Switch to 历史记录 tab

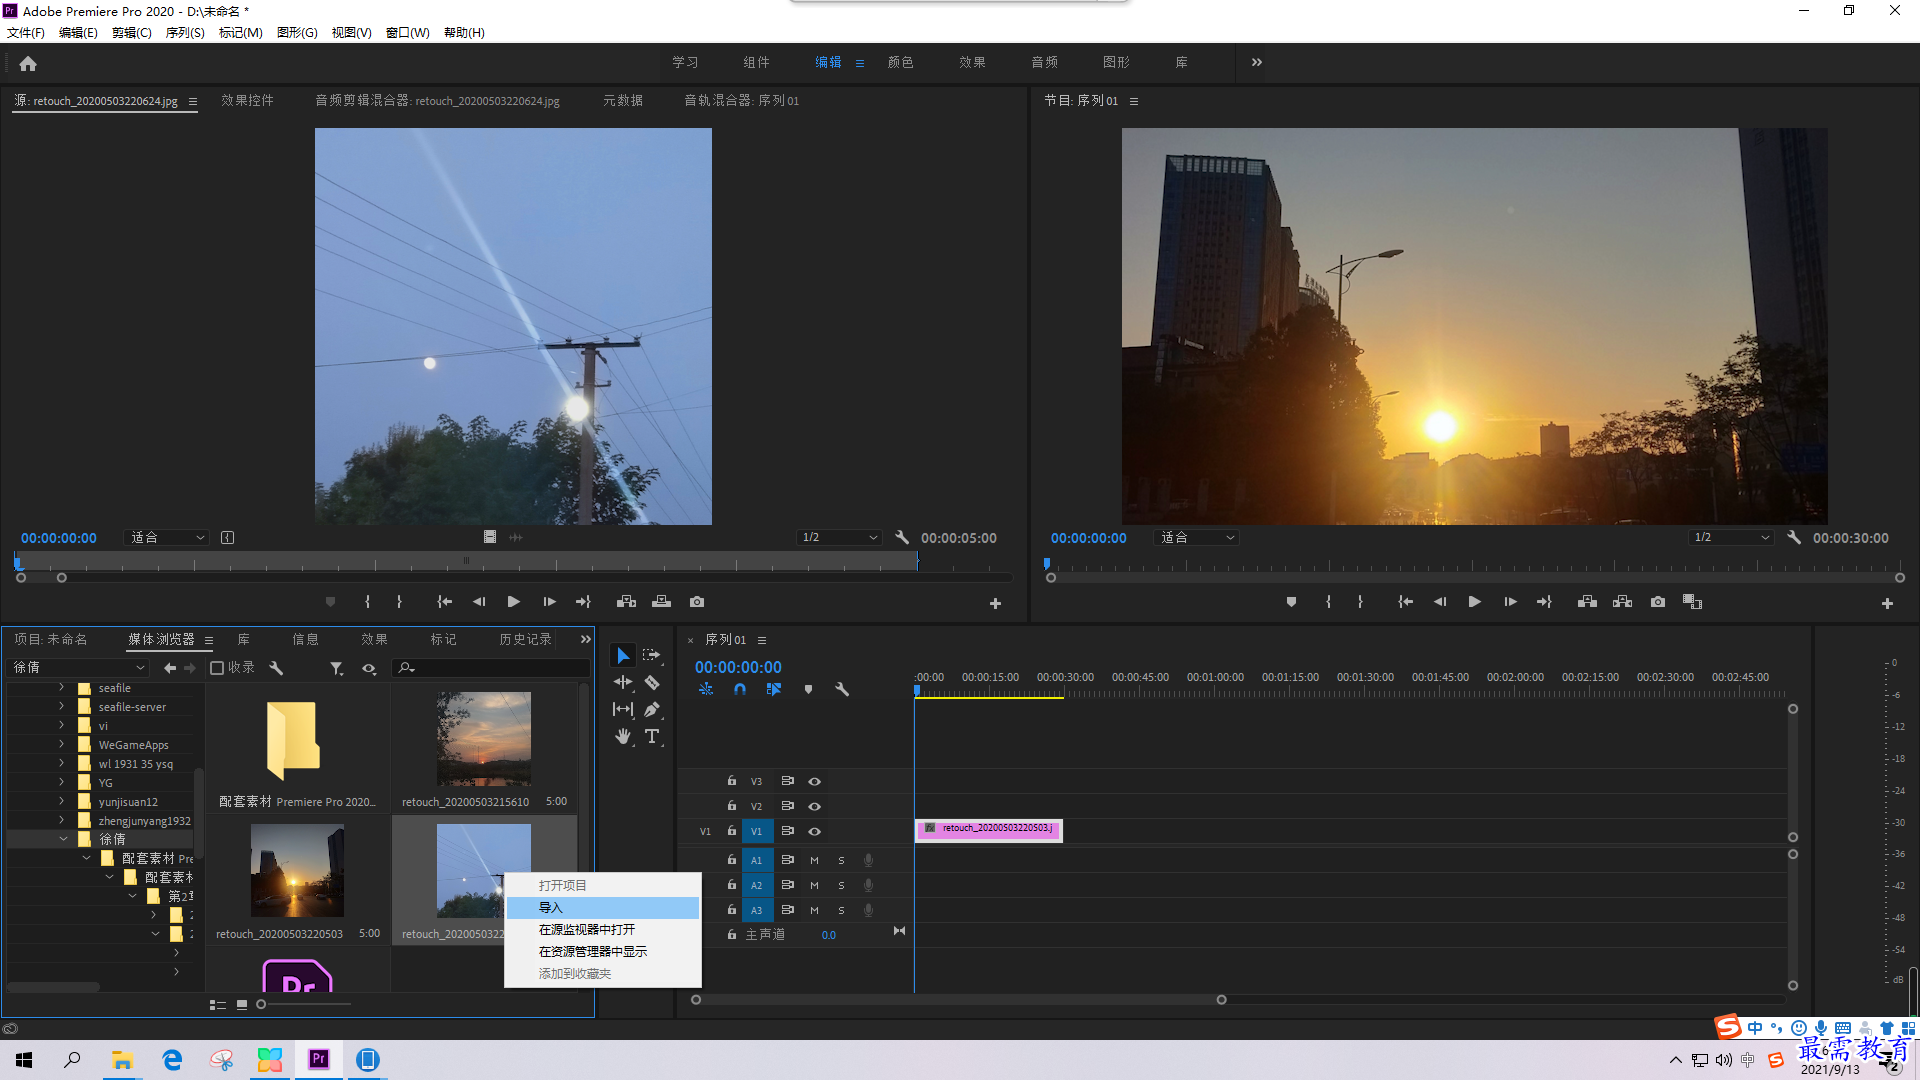click(x=525, y=639)
